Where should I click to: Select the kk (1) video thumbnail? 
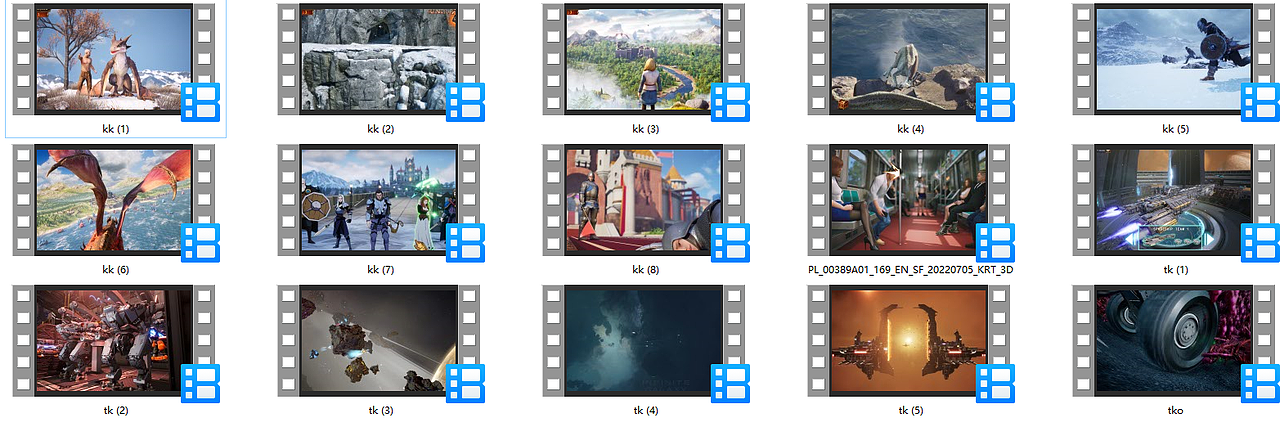click(113, 59)
